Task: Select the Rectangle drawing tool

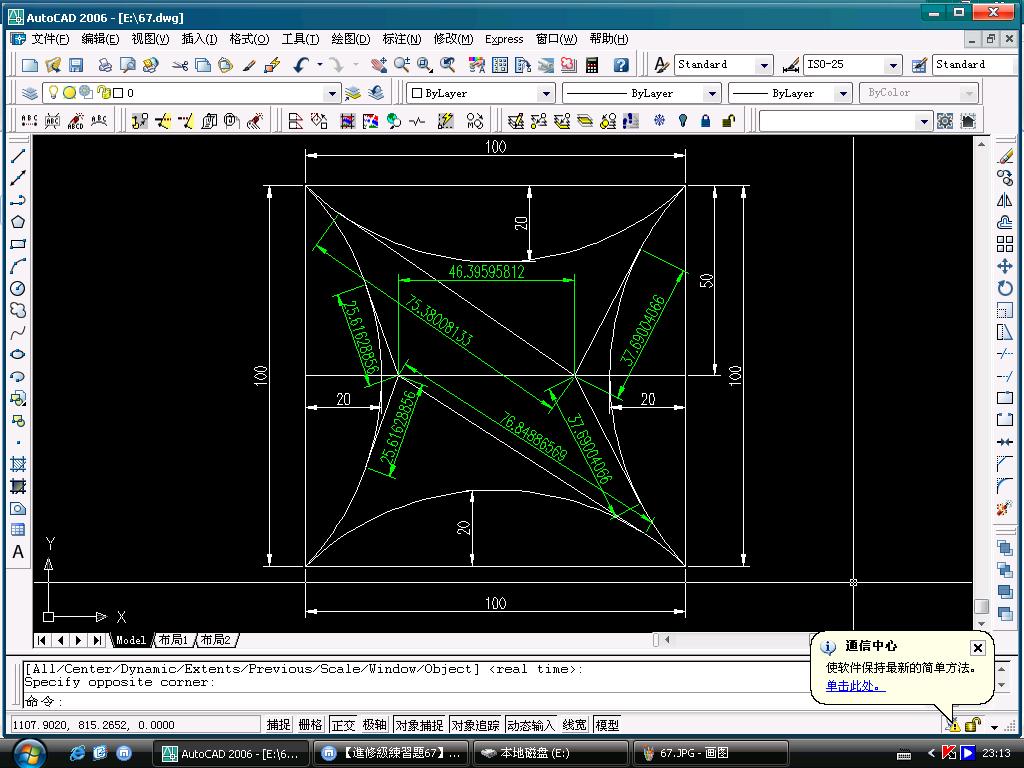Action: pyautogui.click(x=18, y=244)
